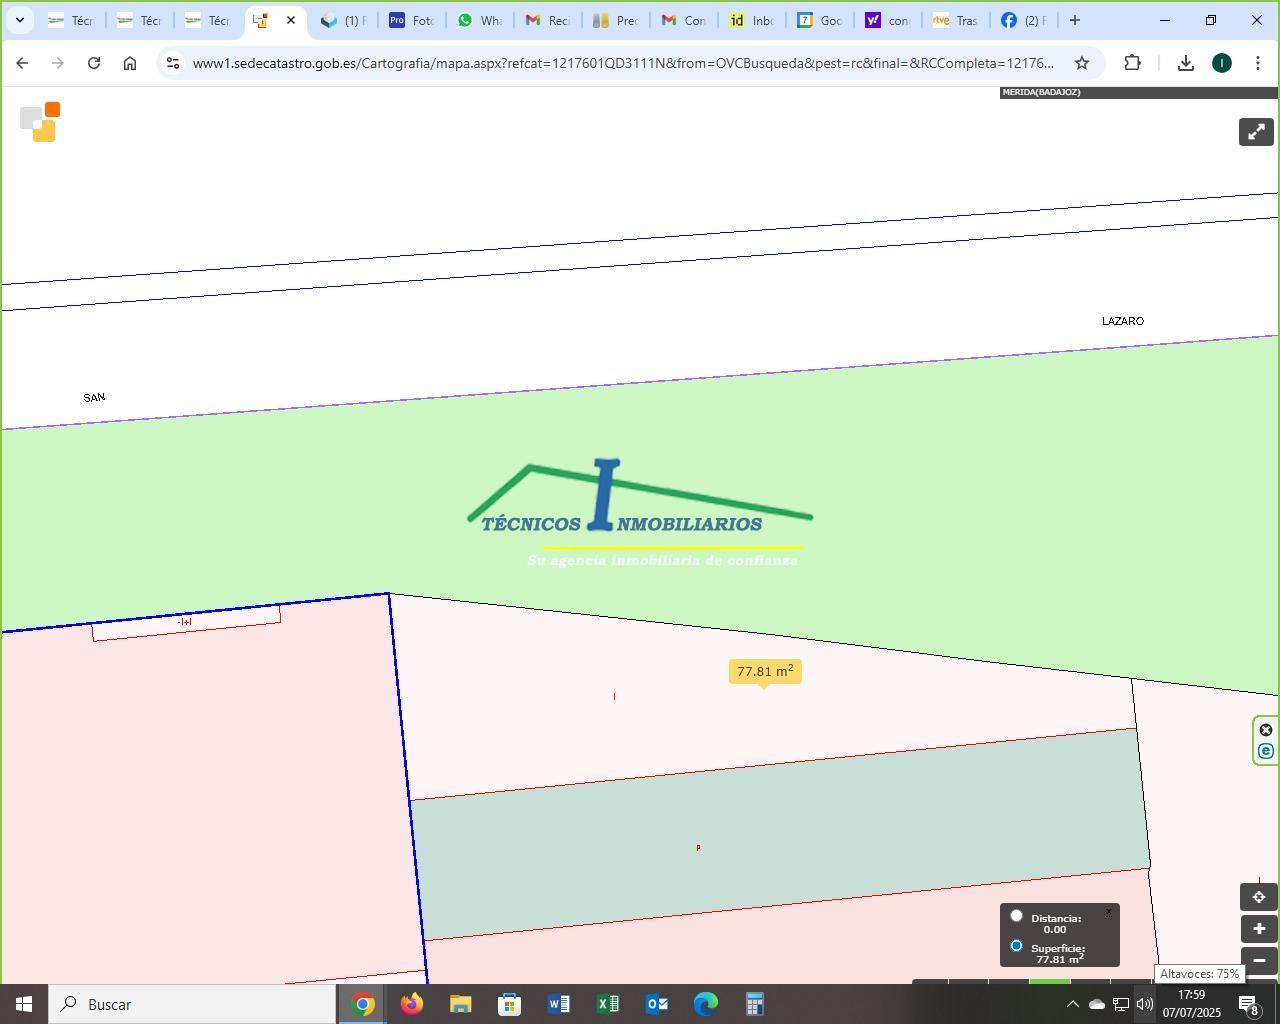This screenshot has width=1280, height=1024.
Task: Open Microsoft Edge from the taskbar
Action: click(x=706, y=1004)
